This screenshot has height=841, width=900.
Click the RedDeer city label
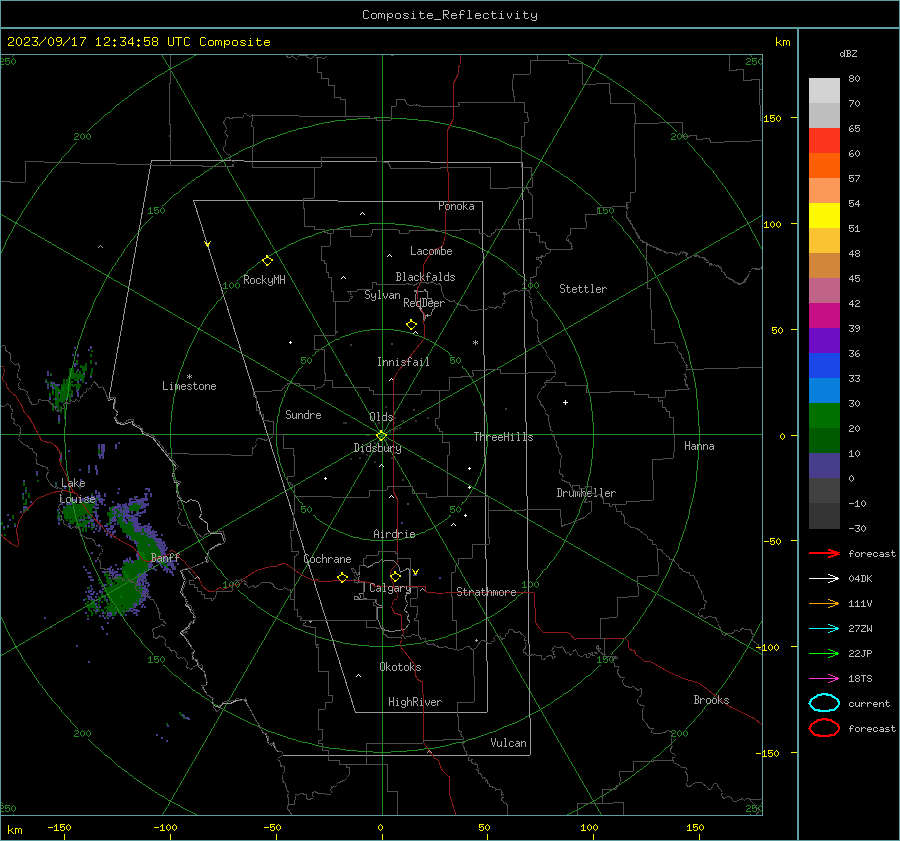pyautogui.click(x=424, y=303)
